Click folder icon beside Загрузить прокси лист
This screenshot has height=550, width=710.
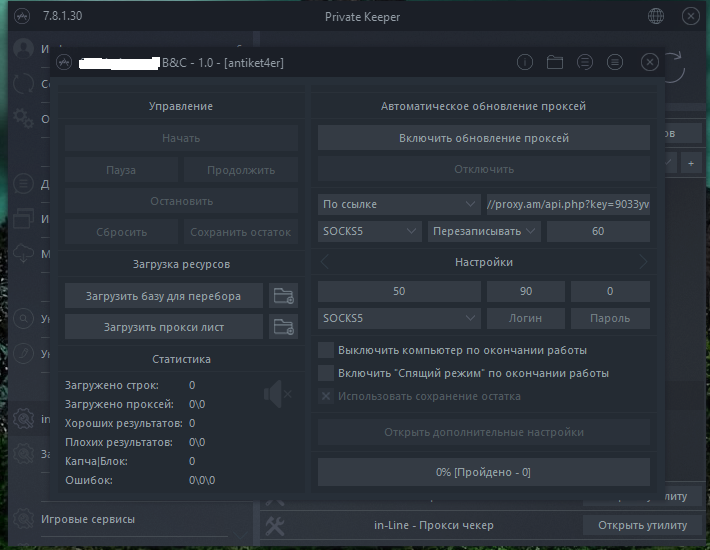coord(285,327)
